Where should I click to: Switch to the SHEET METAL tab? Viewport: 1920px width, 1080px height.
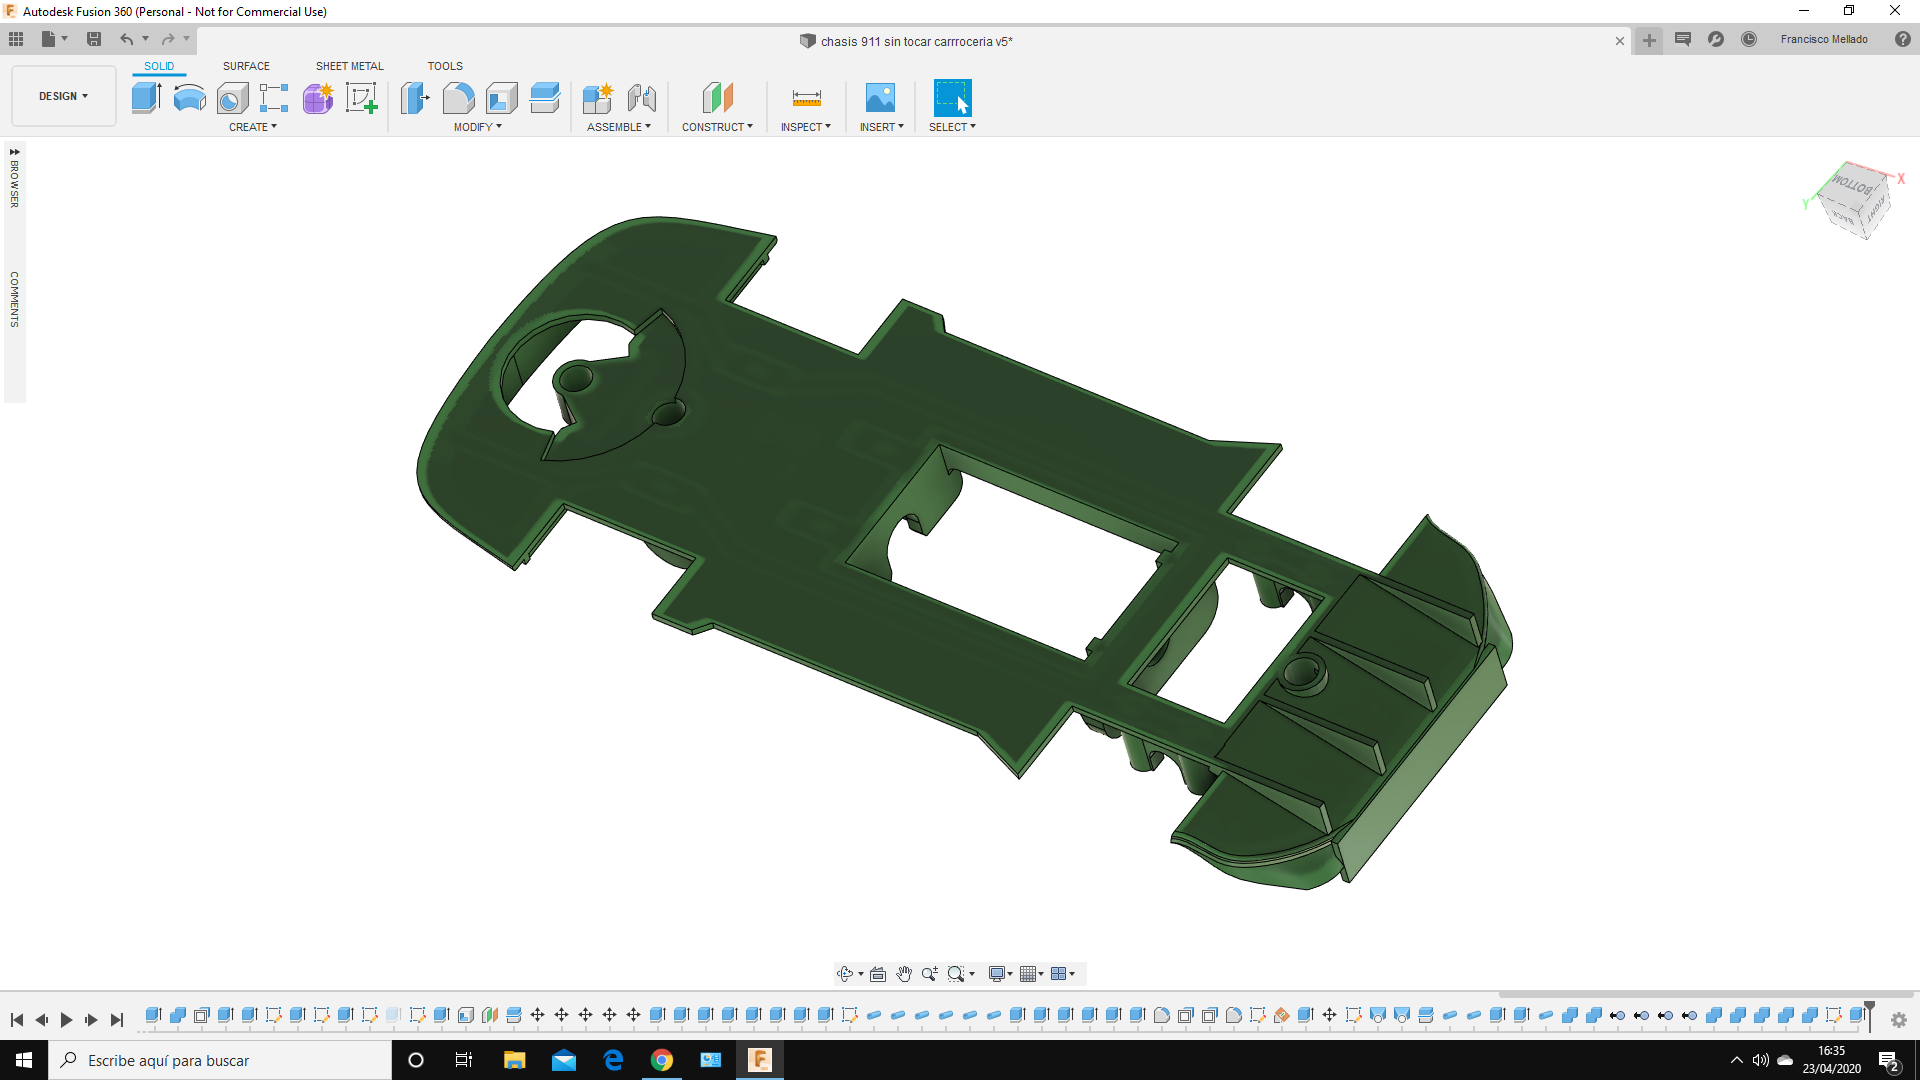coord(349,65)
